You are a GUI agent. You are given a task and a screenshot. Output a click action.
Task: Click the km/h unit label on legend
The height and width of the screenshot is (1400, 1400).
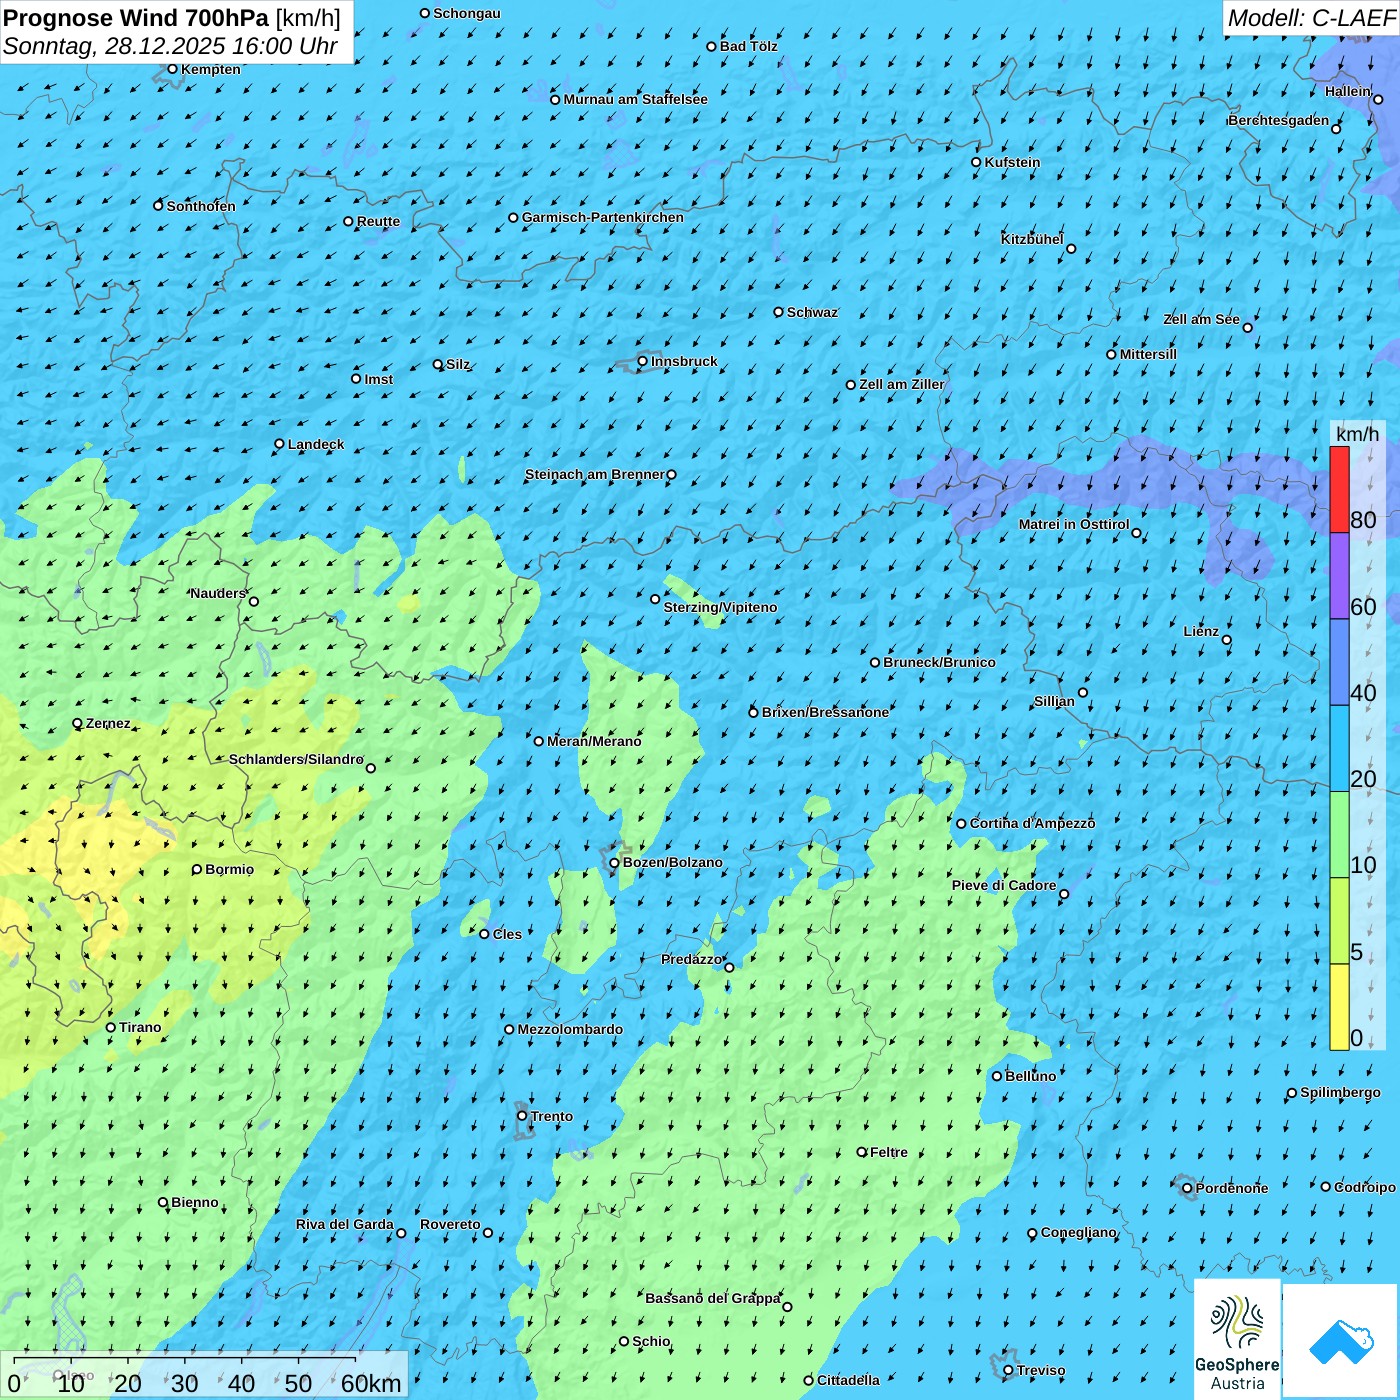coord(1357,434)
